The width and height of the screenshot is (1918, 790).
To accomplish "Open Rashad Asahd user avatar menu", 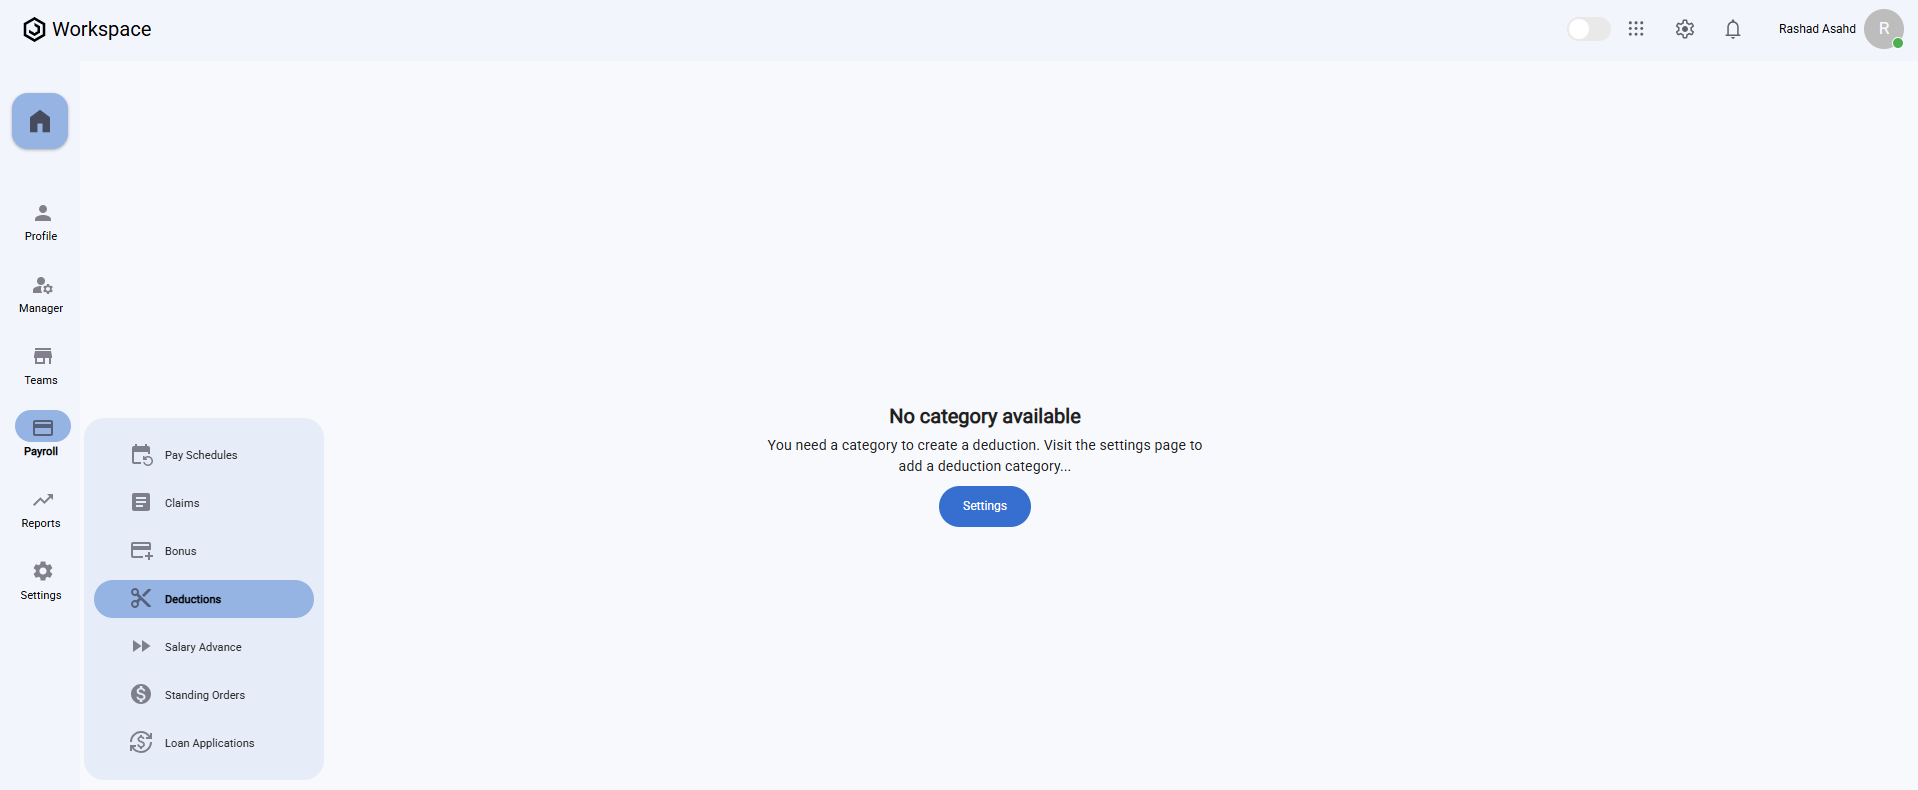I will click(1884, 29).
